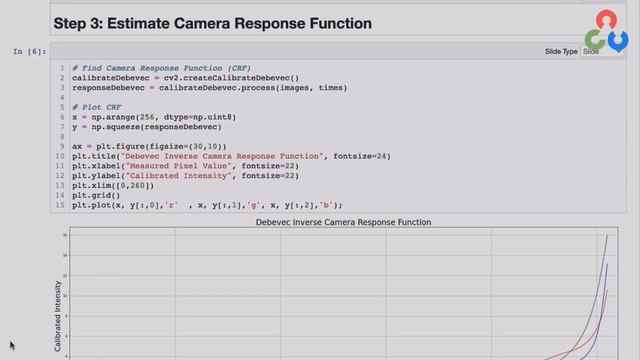The image size is (640, 360).
Task: Click the plt.title code line
Action: [231, 156]
